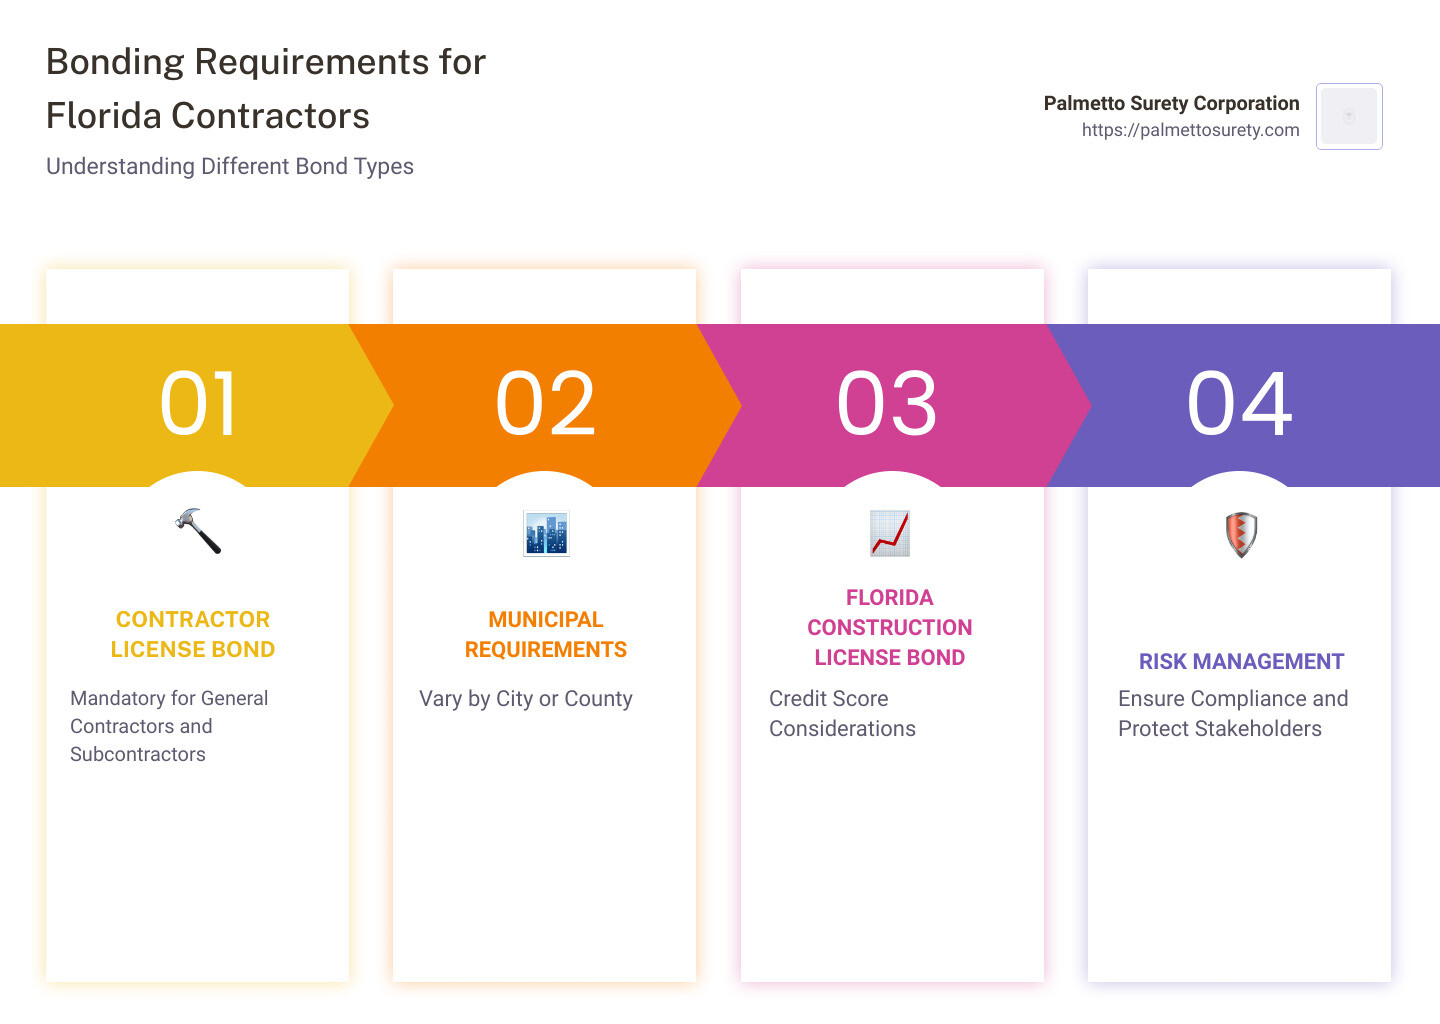Select the purple 04 arrow step
Image resolution: width=1440 pixels, height=1024 pixels.
[x=1240, y=405]
